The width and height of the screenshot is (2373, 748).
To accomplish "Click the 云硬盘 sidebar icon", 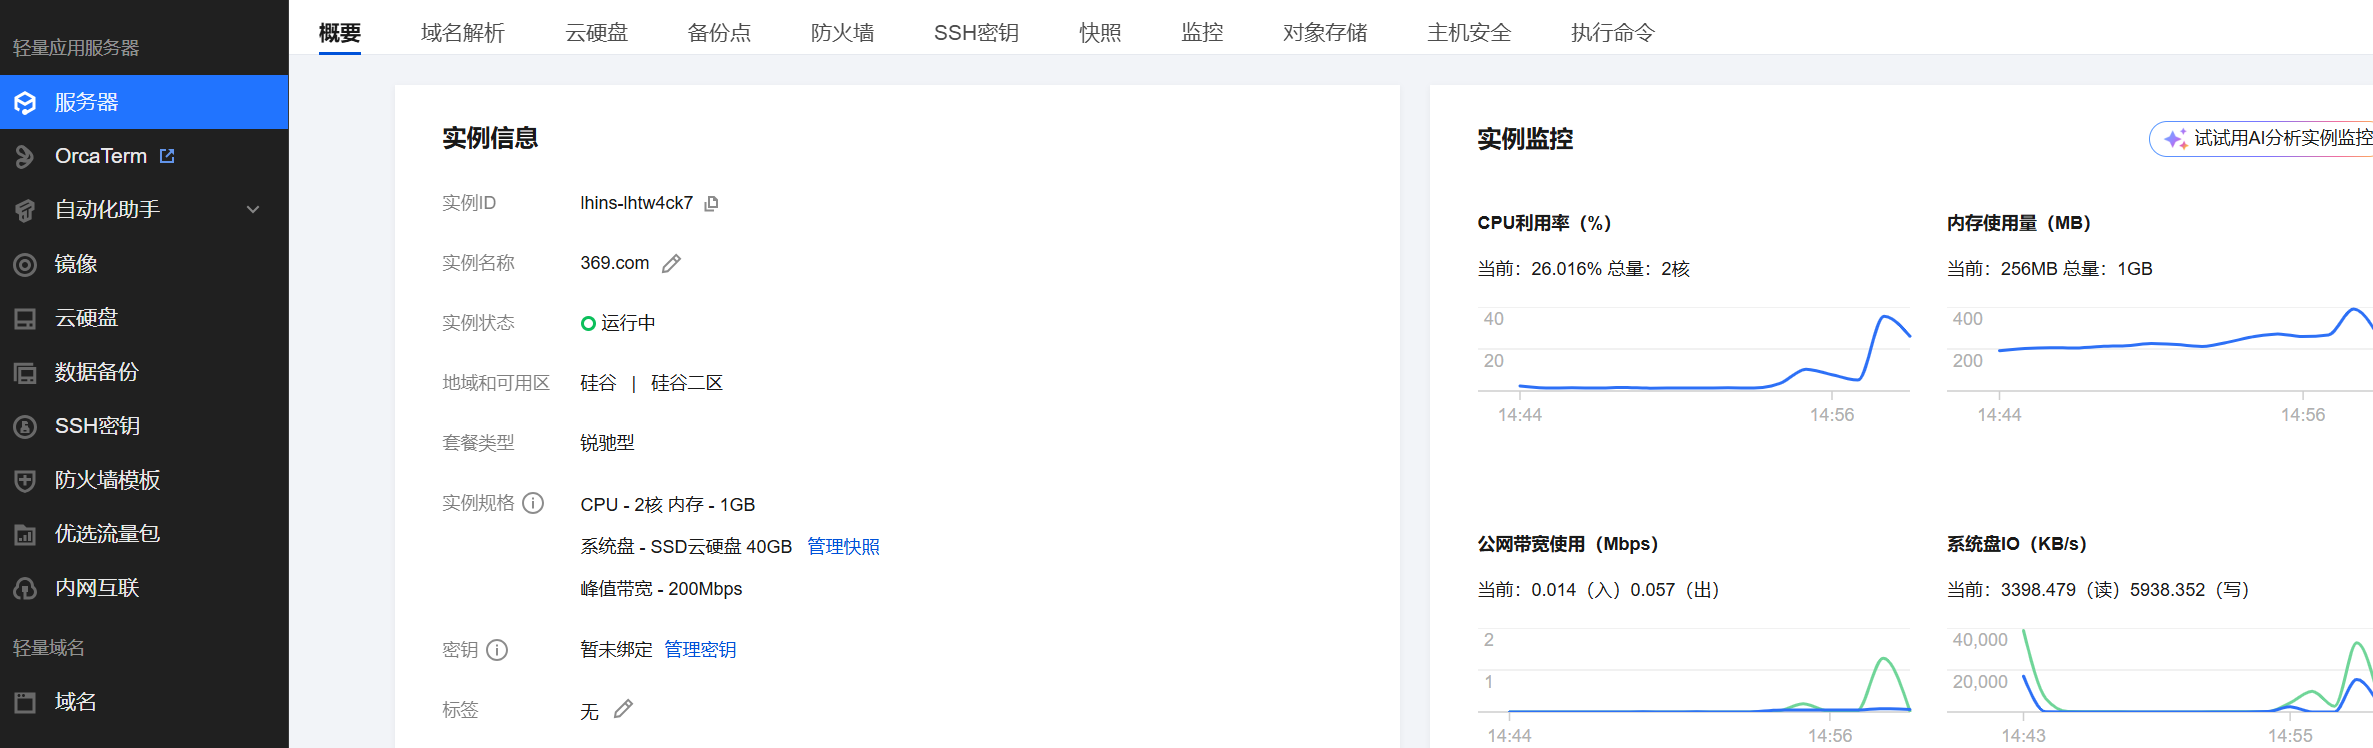I will (x=25, y=318).
